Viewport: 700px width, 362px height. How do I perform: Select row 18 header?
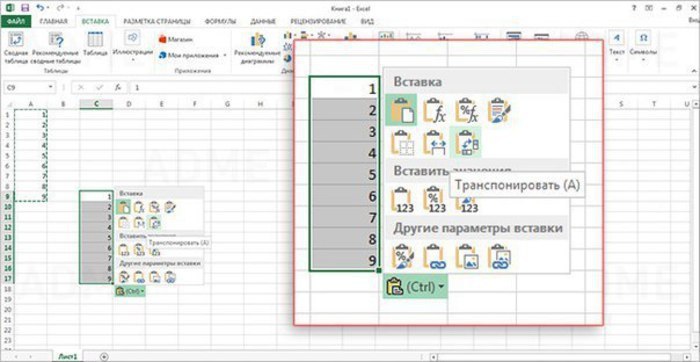click(7, 290)
